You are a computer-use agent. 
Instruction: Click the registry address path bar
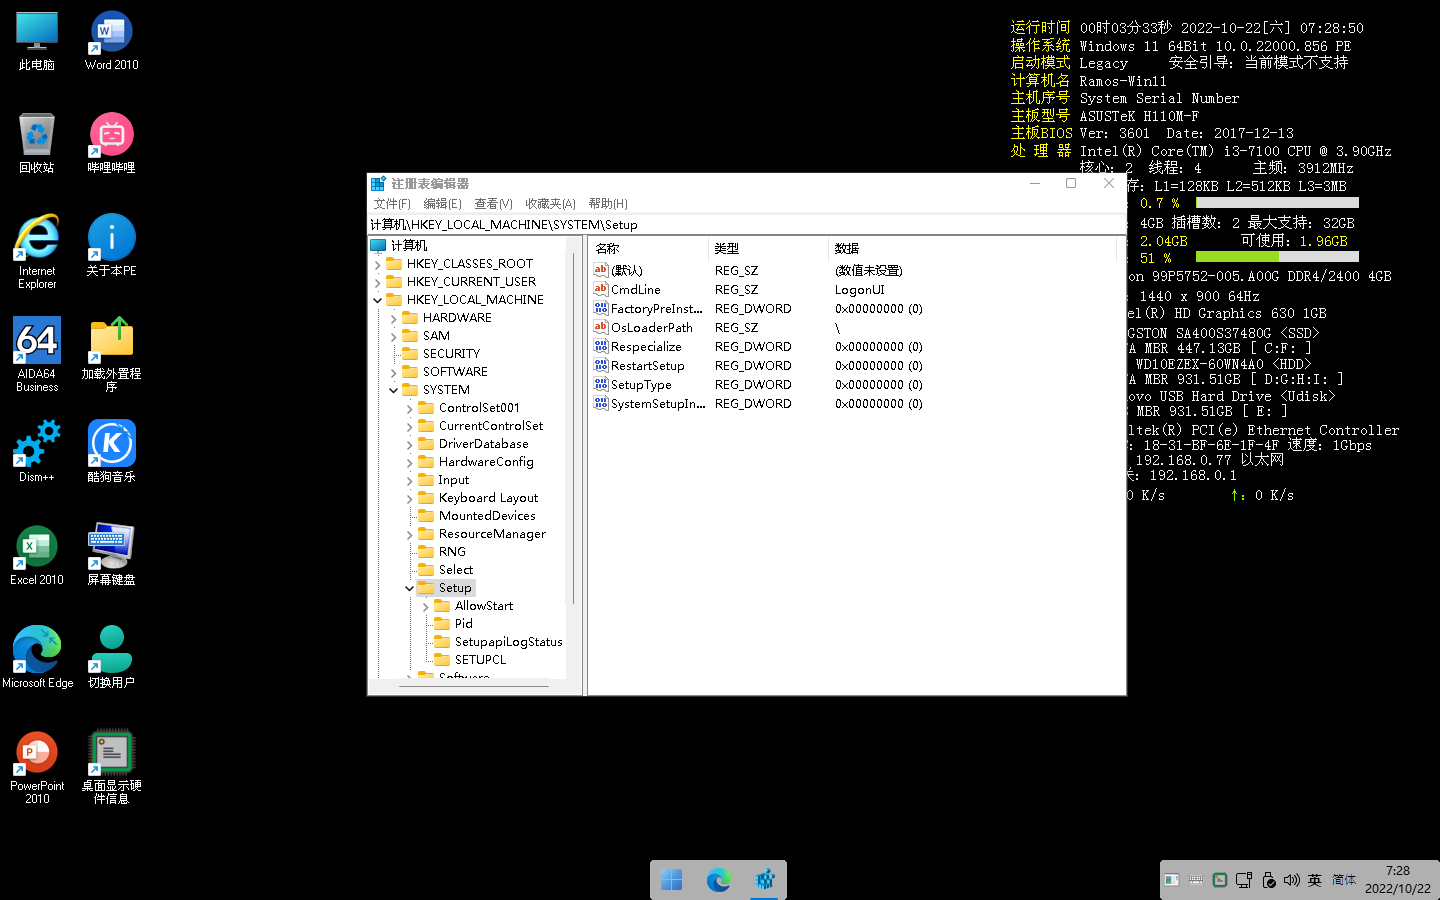point(747,225)
